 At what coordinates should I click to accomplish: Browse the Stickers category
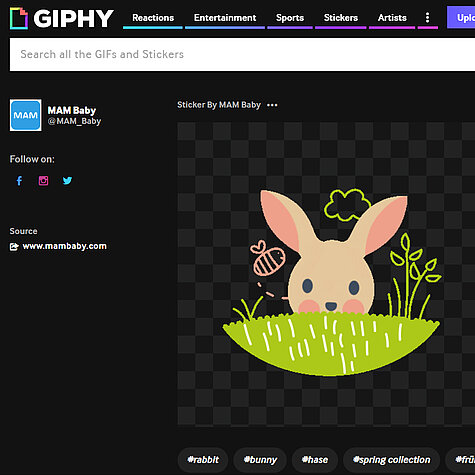[x=341, y=18]
